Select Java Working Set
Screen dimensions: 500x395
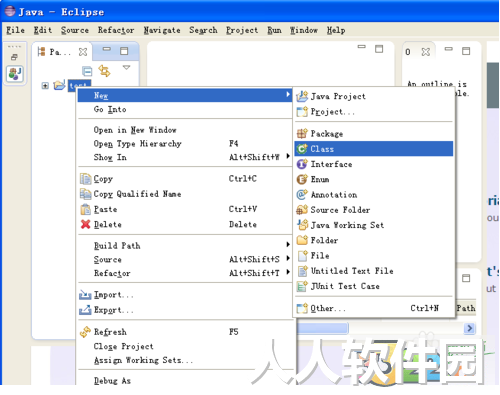[373, 225]
